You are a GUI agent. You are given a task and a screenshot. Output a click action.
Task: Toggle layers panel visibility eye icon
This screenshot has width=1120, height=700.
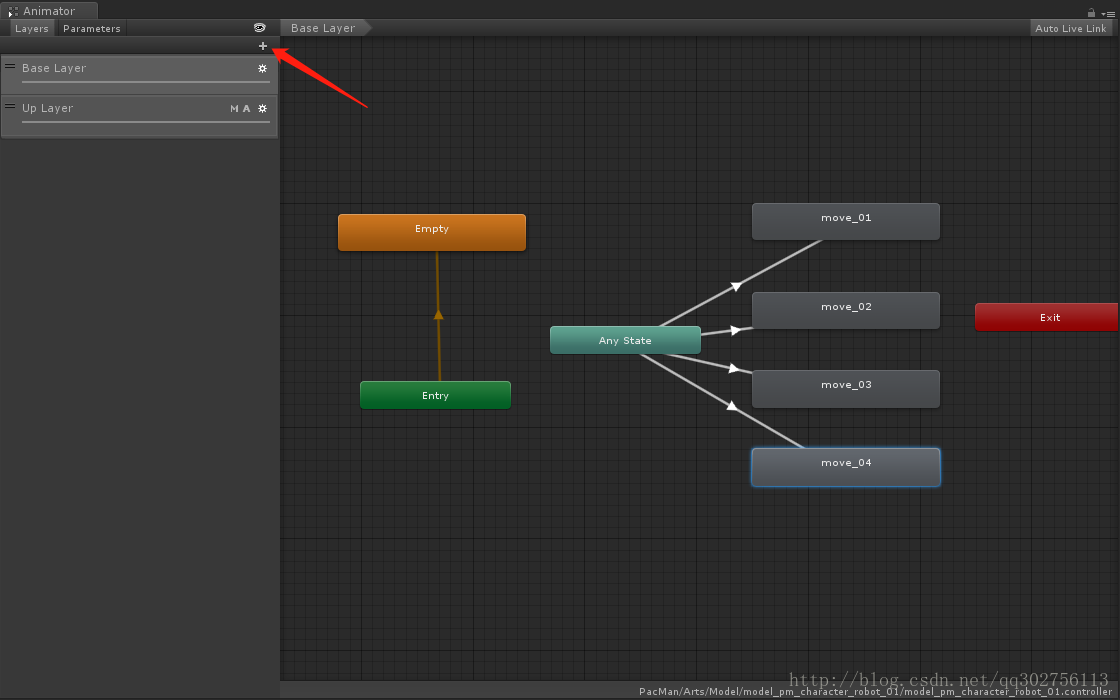coord(259,28)
